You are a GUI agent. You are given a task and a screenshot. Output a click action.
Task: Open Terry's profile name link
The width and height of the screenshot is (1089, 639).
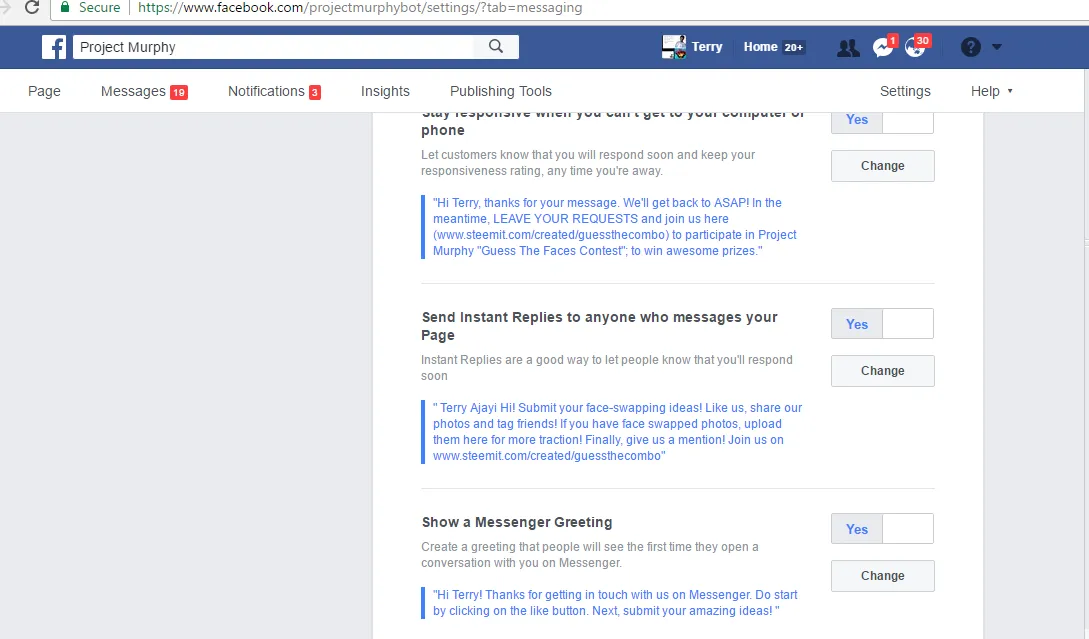point(707,47)
